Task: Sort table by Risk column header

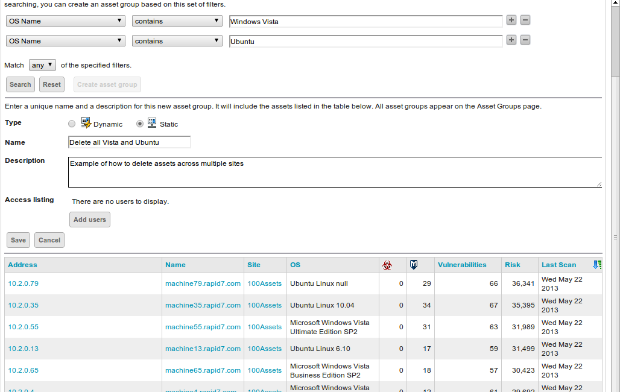Action: pos(512,265)
